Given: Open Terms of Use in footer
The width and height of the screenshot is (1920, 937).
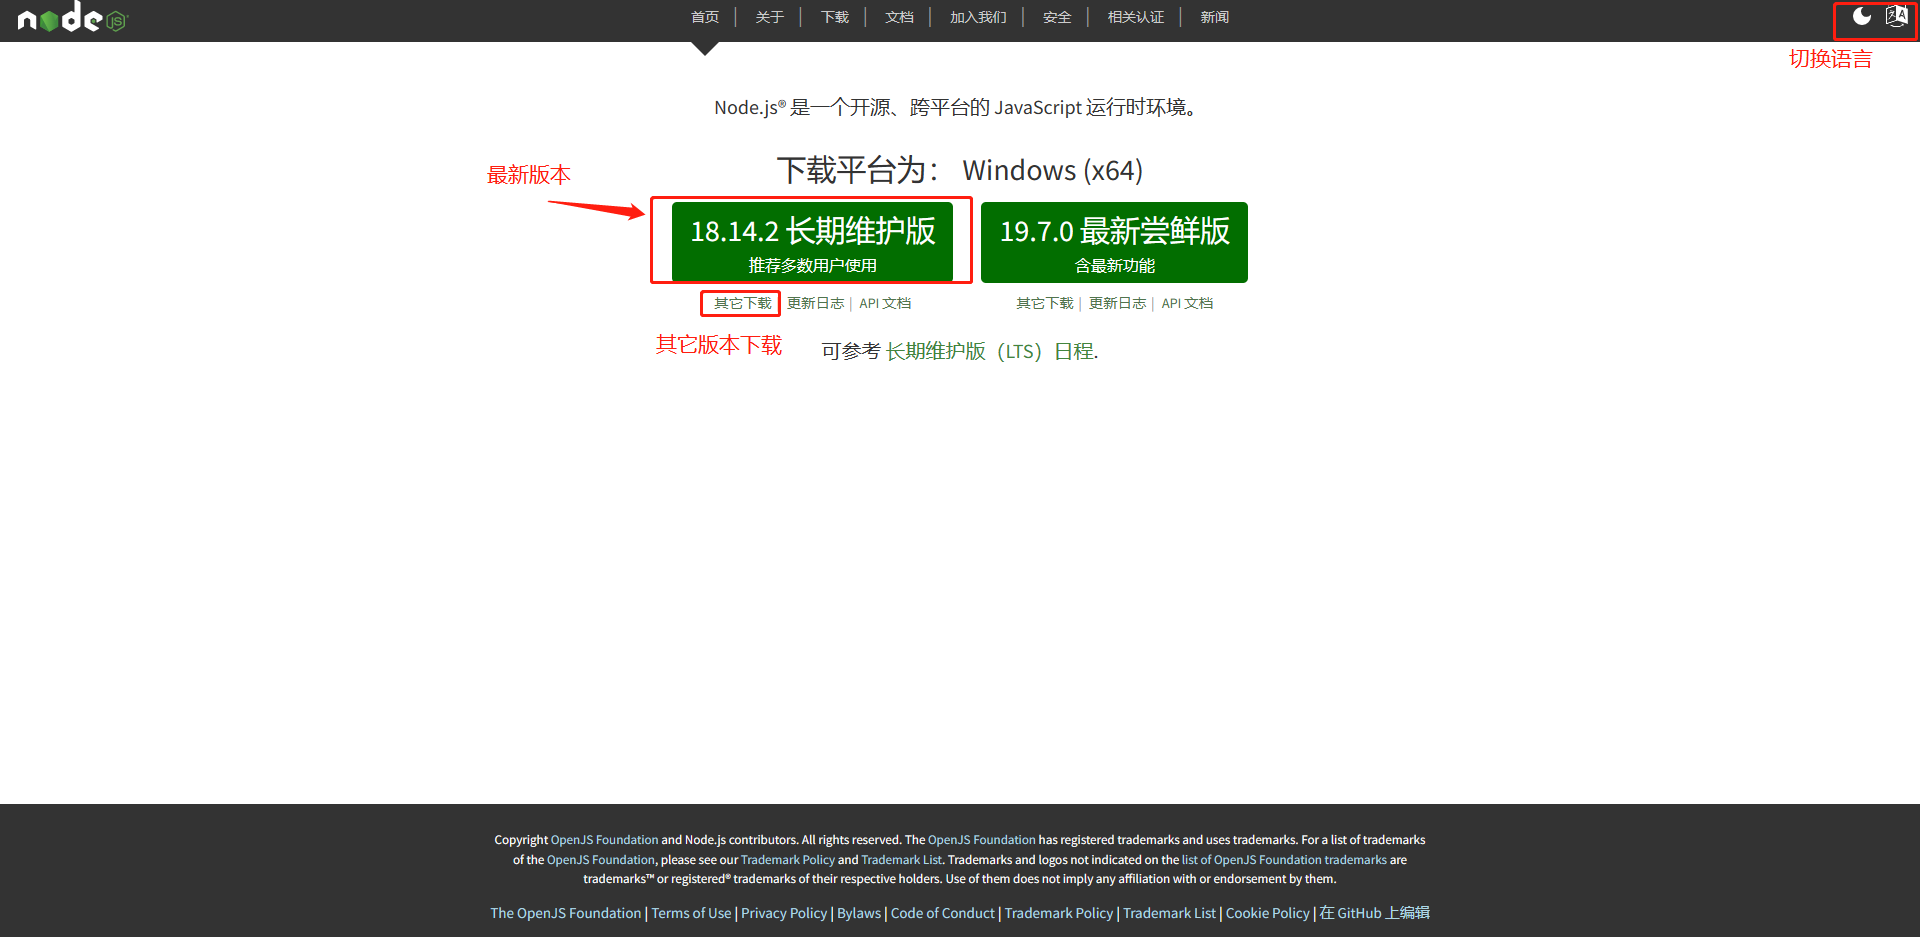Looking at the screenshot, I should [x=691, y=913].
